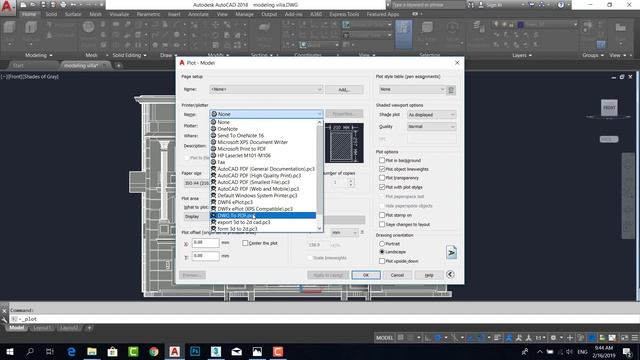640x360 pixels.
Task: Click the plot offset Y input field
Action: click(x=205, y=256)
